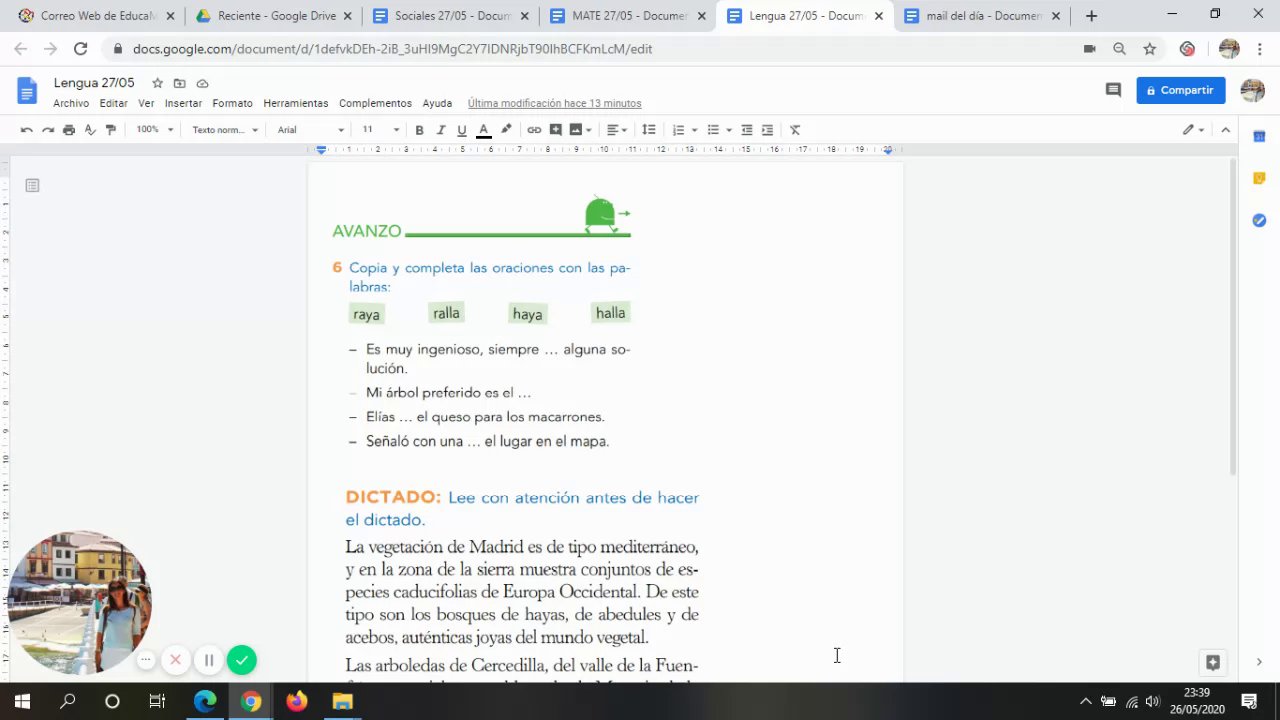Open Google Tasks side panel
The image size is (1280, 720).
(1259, 220)
